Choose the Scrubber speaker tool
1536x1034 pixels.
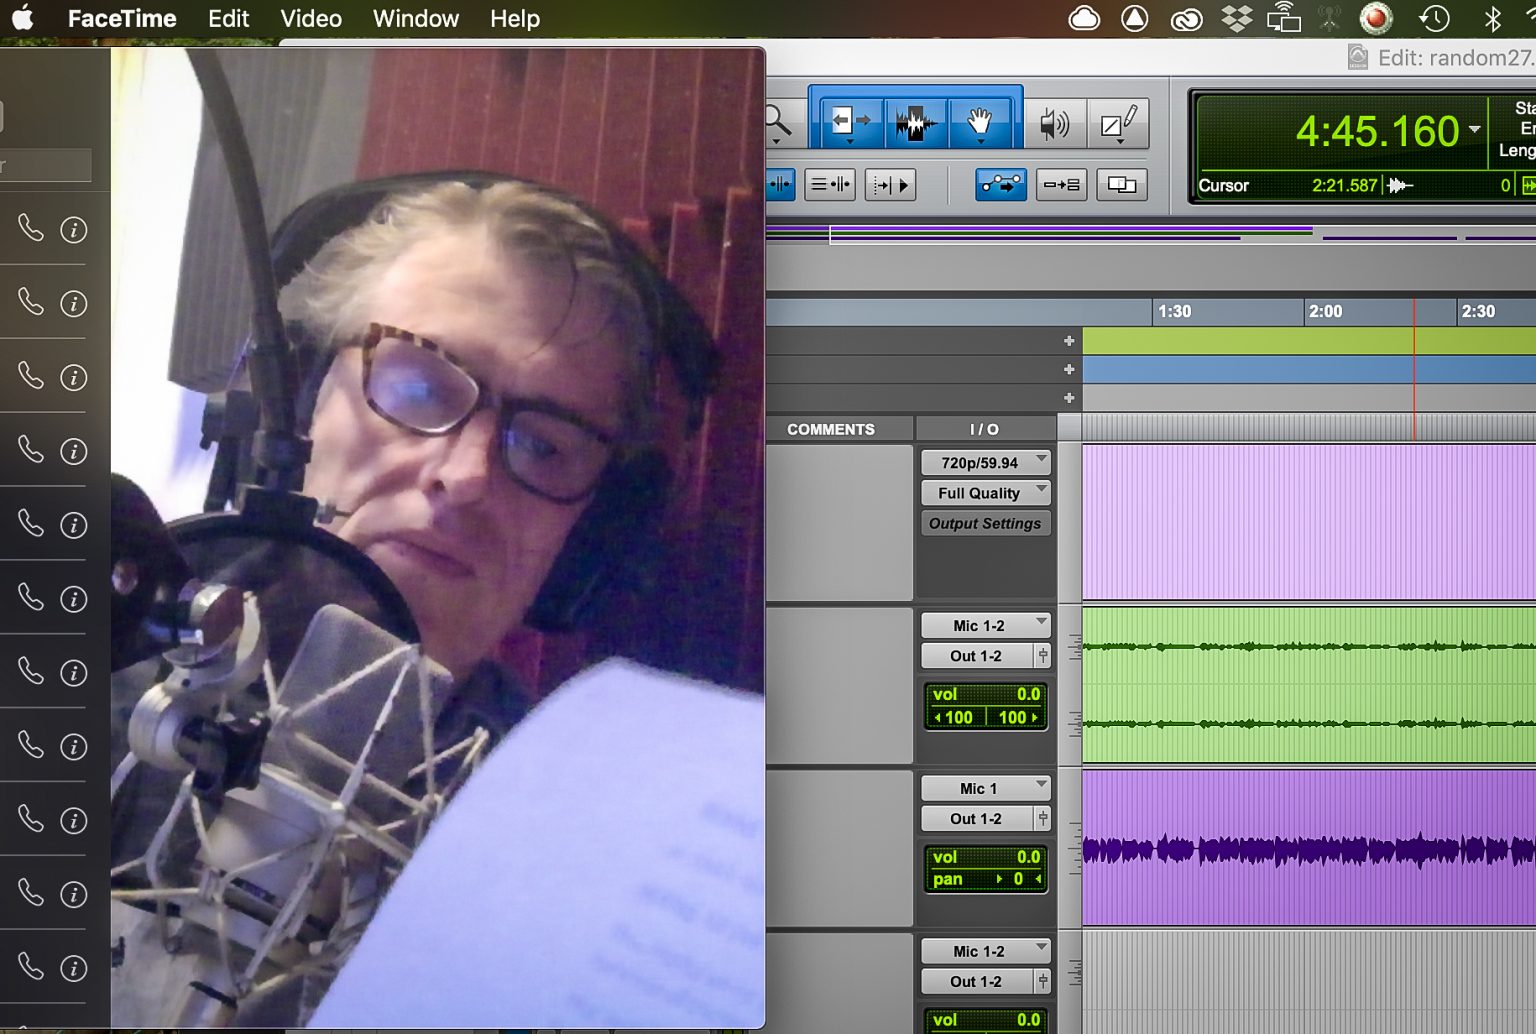pos(1053,124)
